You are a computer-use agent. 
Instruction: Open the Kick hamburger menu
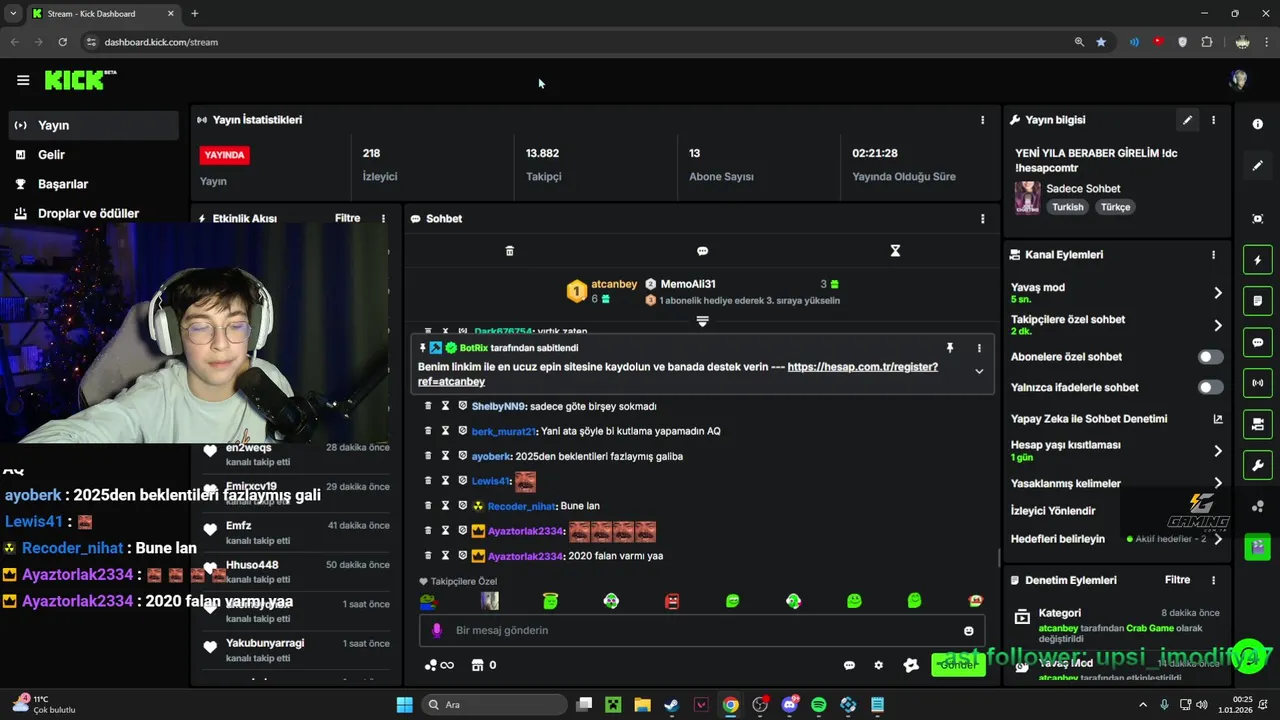click(23, 80)
